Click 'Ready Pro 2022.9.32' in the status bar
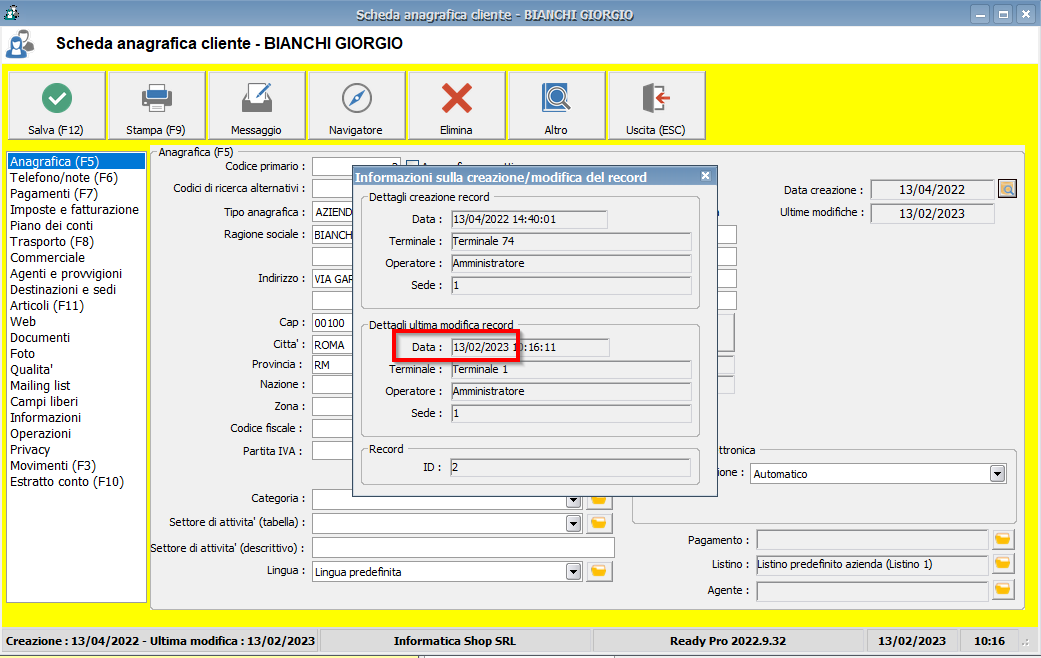Image resolution: width=1041 pixels, height=658 pixels. [728, 641]
